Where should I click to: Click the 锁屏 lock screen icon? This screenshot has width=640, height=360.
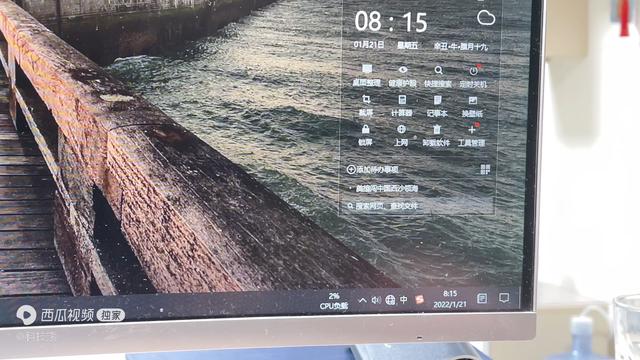click(365, 135)
